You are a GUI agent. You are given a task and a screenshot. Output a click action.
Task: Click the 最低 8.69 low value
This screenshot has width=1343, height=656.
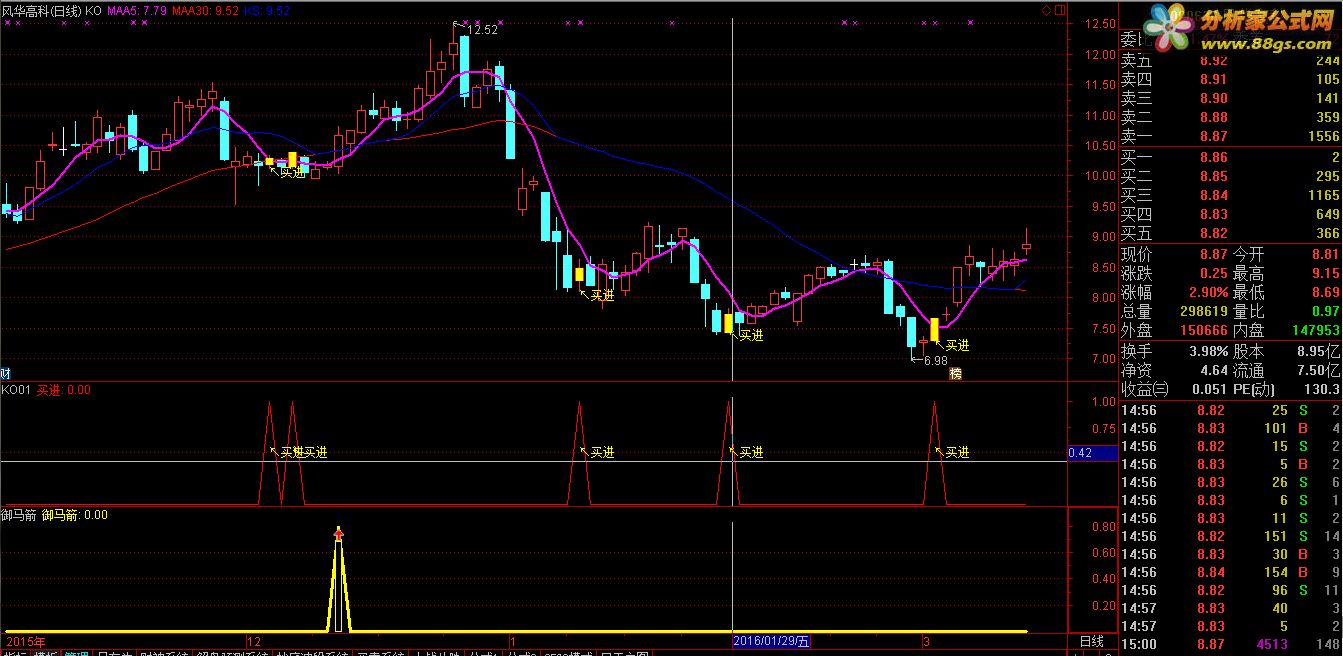tap(1326, 292)
